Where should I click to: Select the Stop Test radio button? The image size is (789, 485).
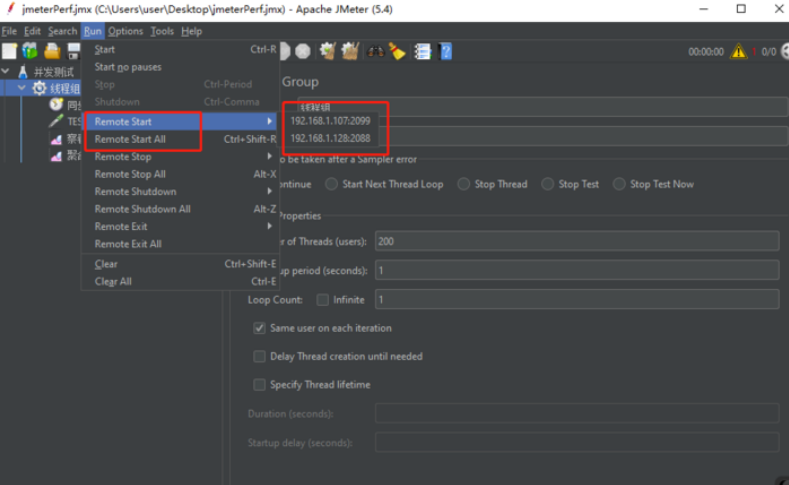[547, 184]
